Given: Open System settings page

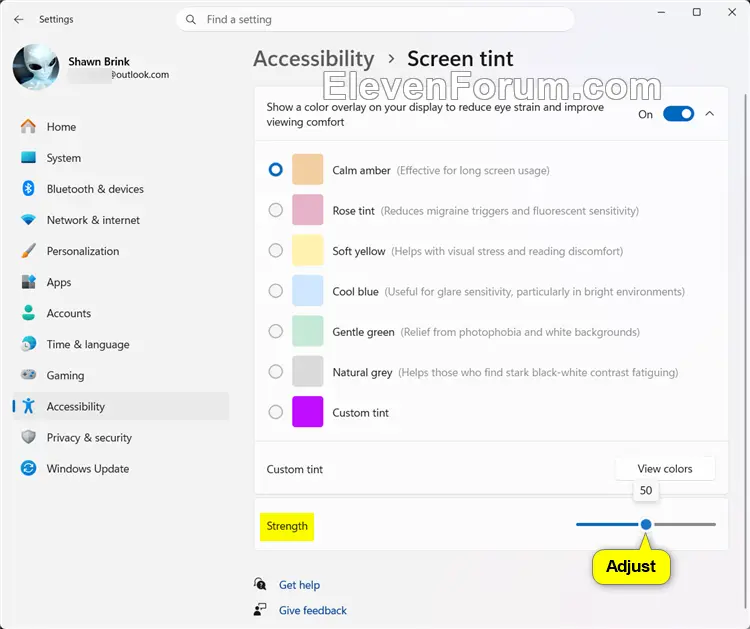Looking at the screenshot, I should click(x=121, y=158).
